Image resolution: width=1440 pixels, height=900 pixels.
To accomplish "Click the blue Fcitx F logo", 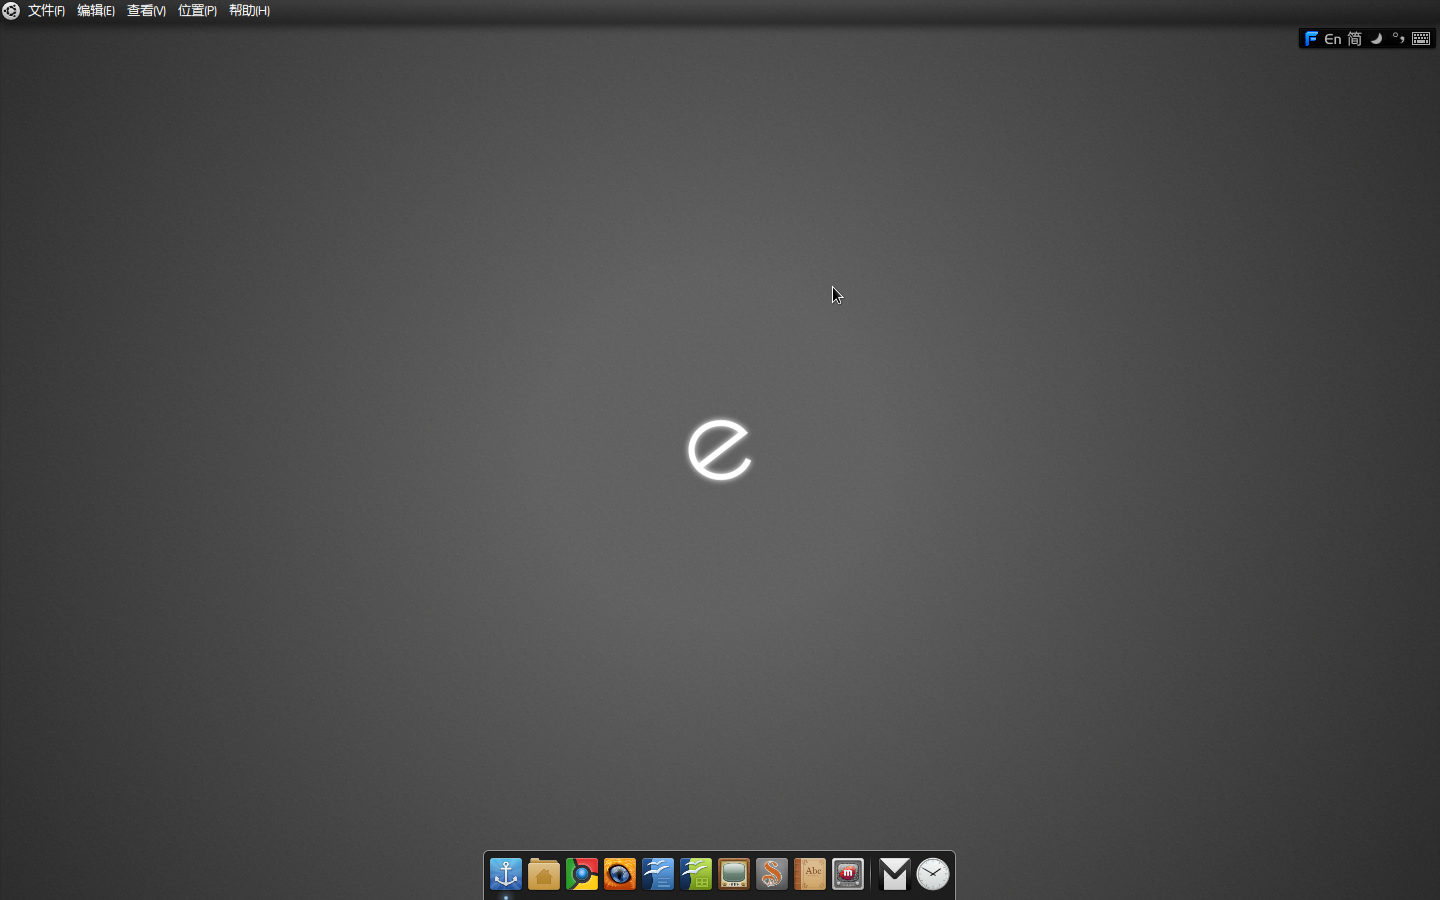I will (x=1311, y=39).
